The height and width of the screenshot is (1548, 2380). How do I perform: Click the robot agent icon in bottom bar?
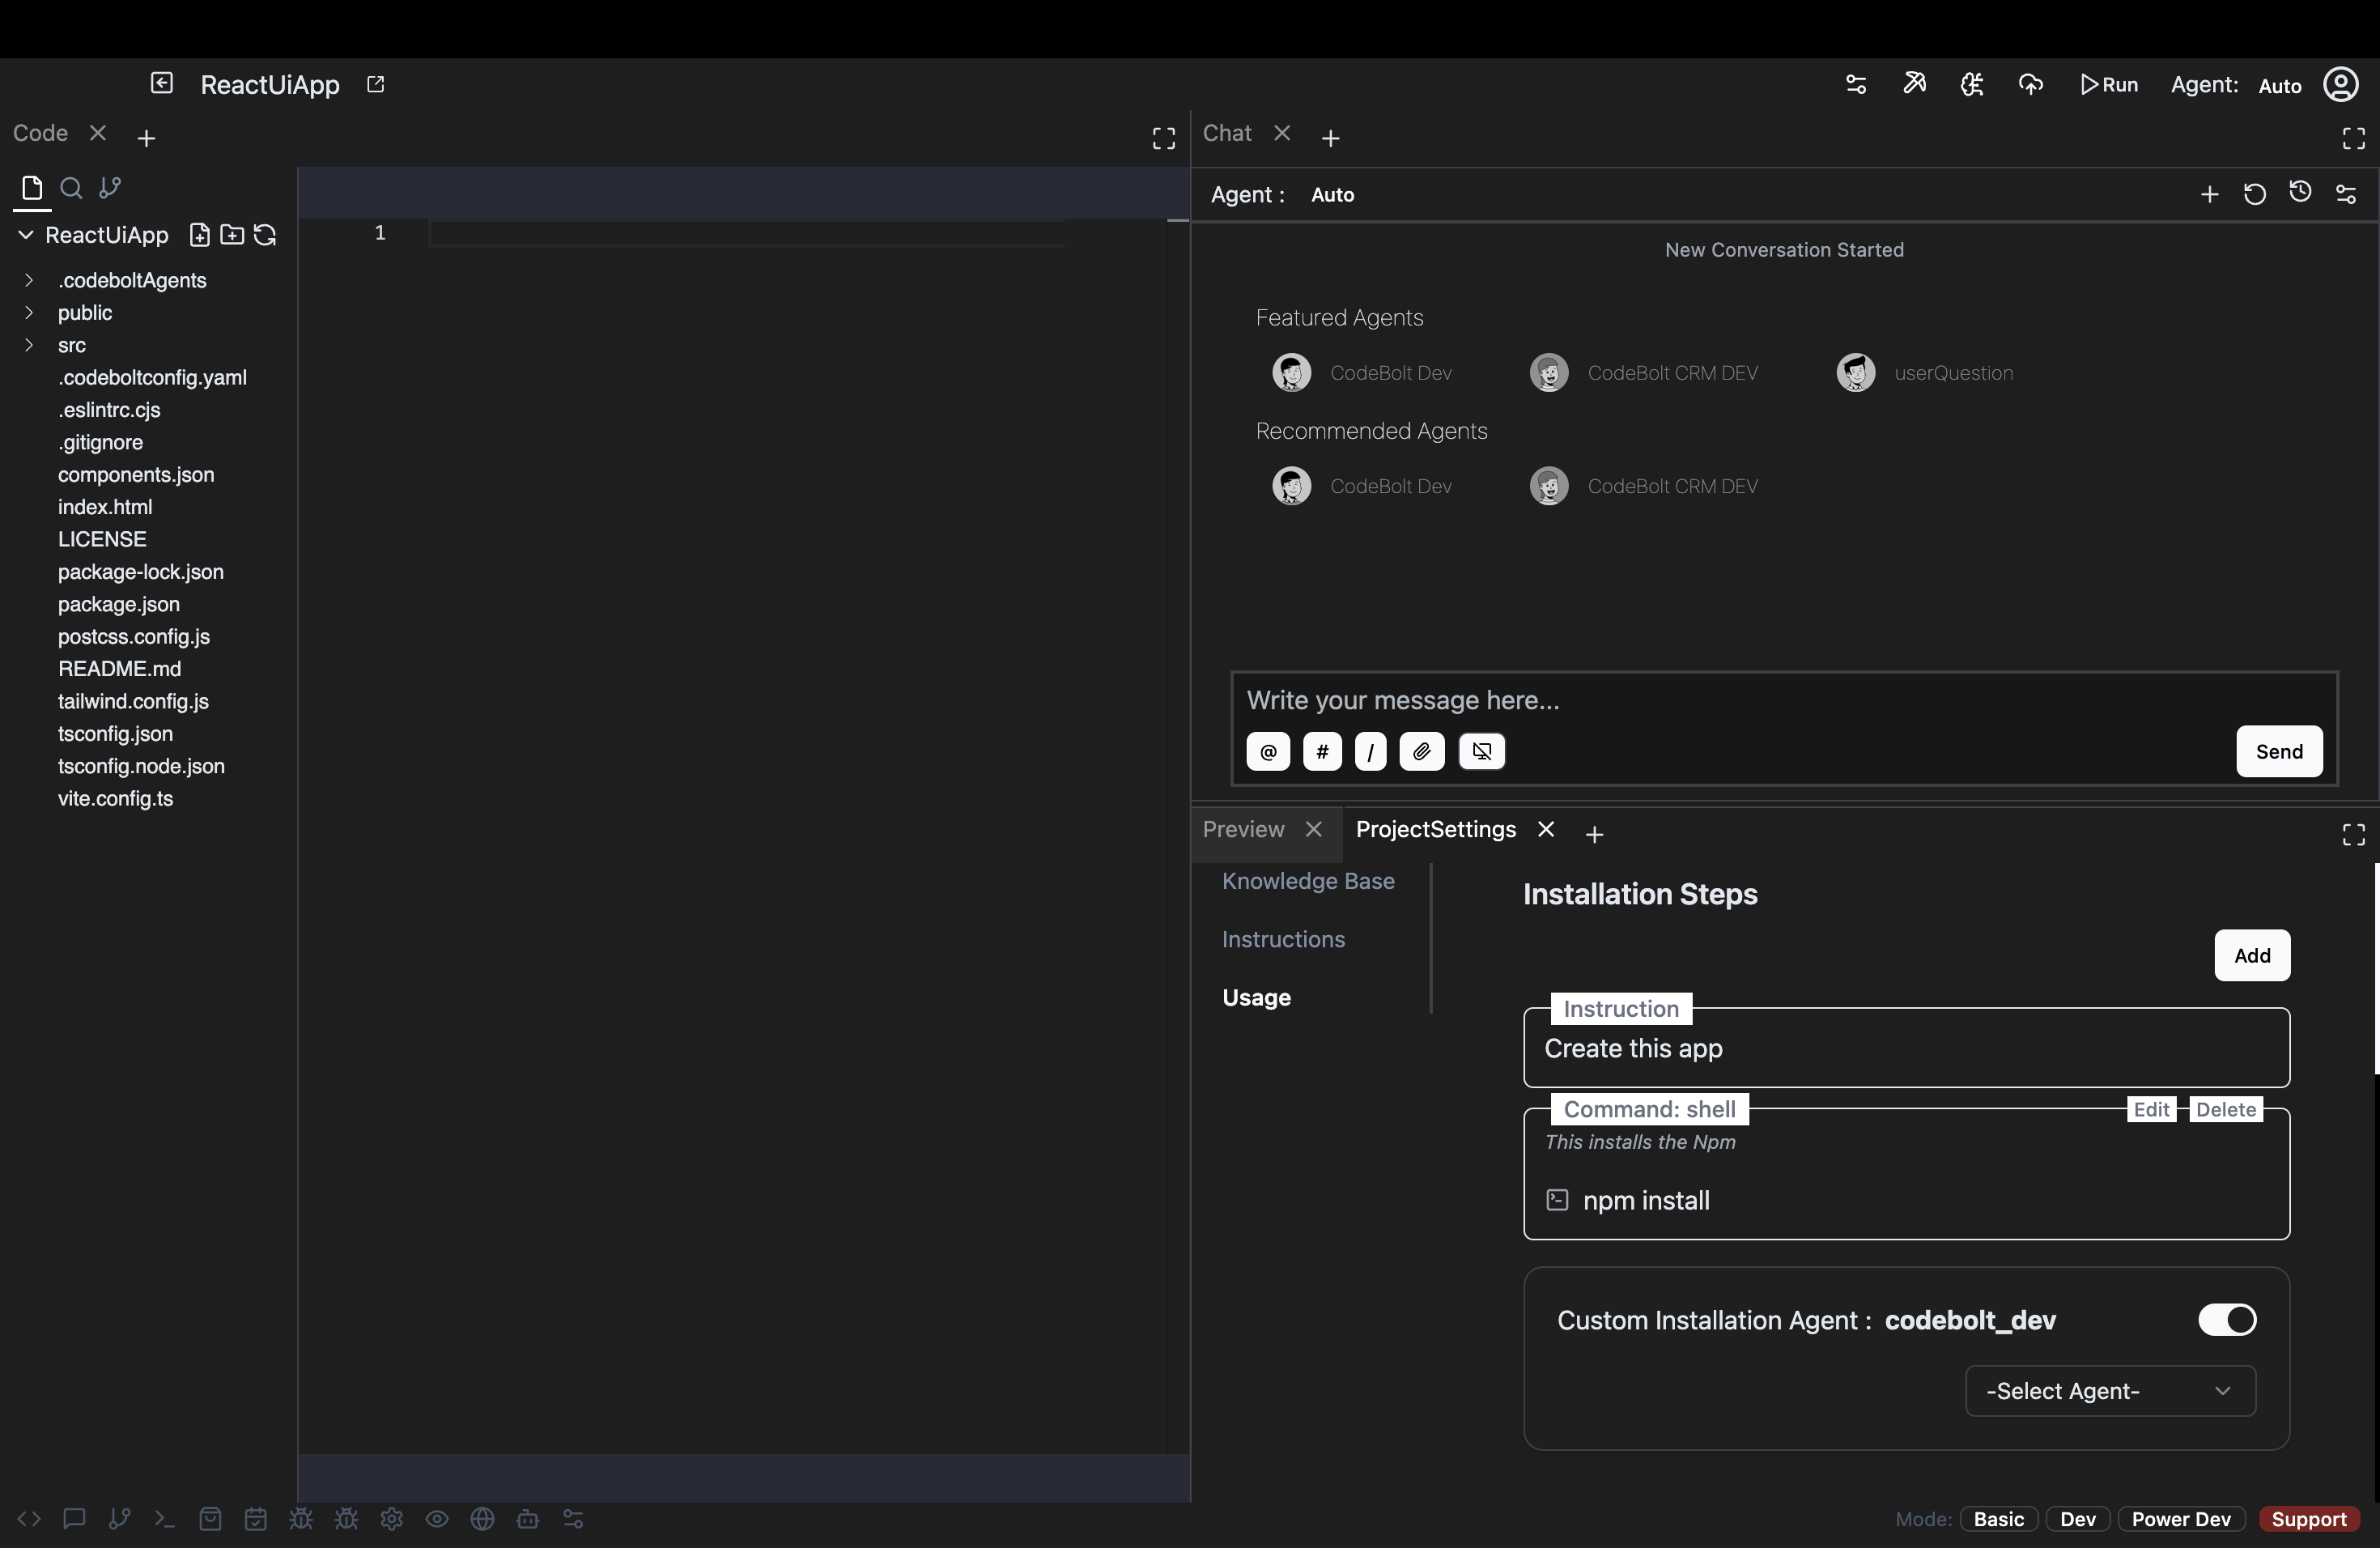coord(528,1519)
